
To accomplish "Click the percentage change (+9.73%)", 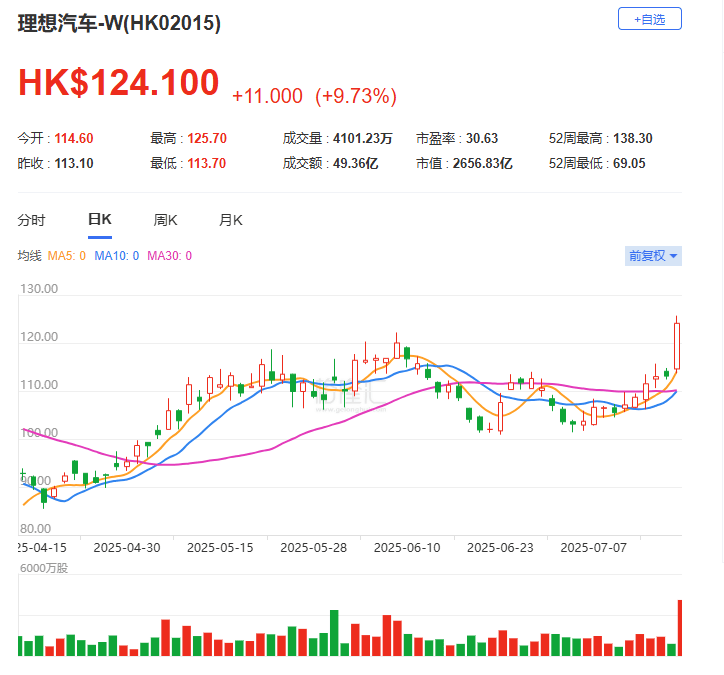I will pos(356,96).
